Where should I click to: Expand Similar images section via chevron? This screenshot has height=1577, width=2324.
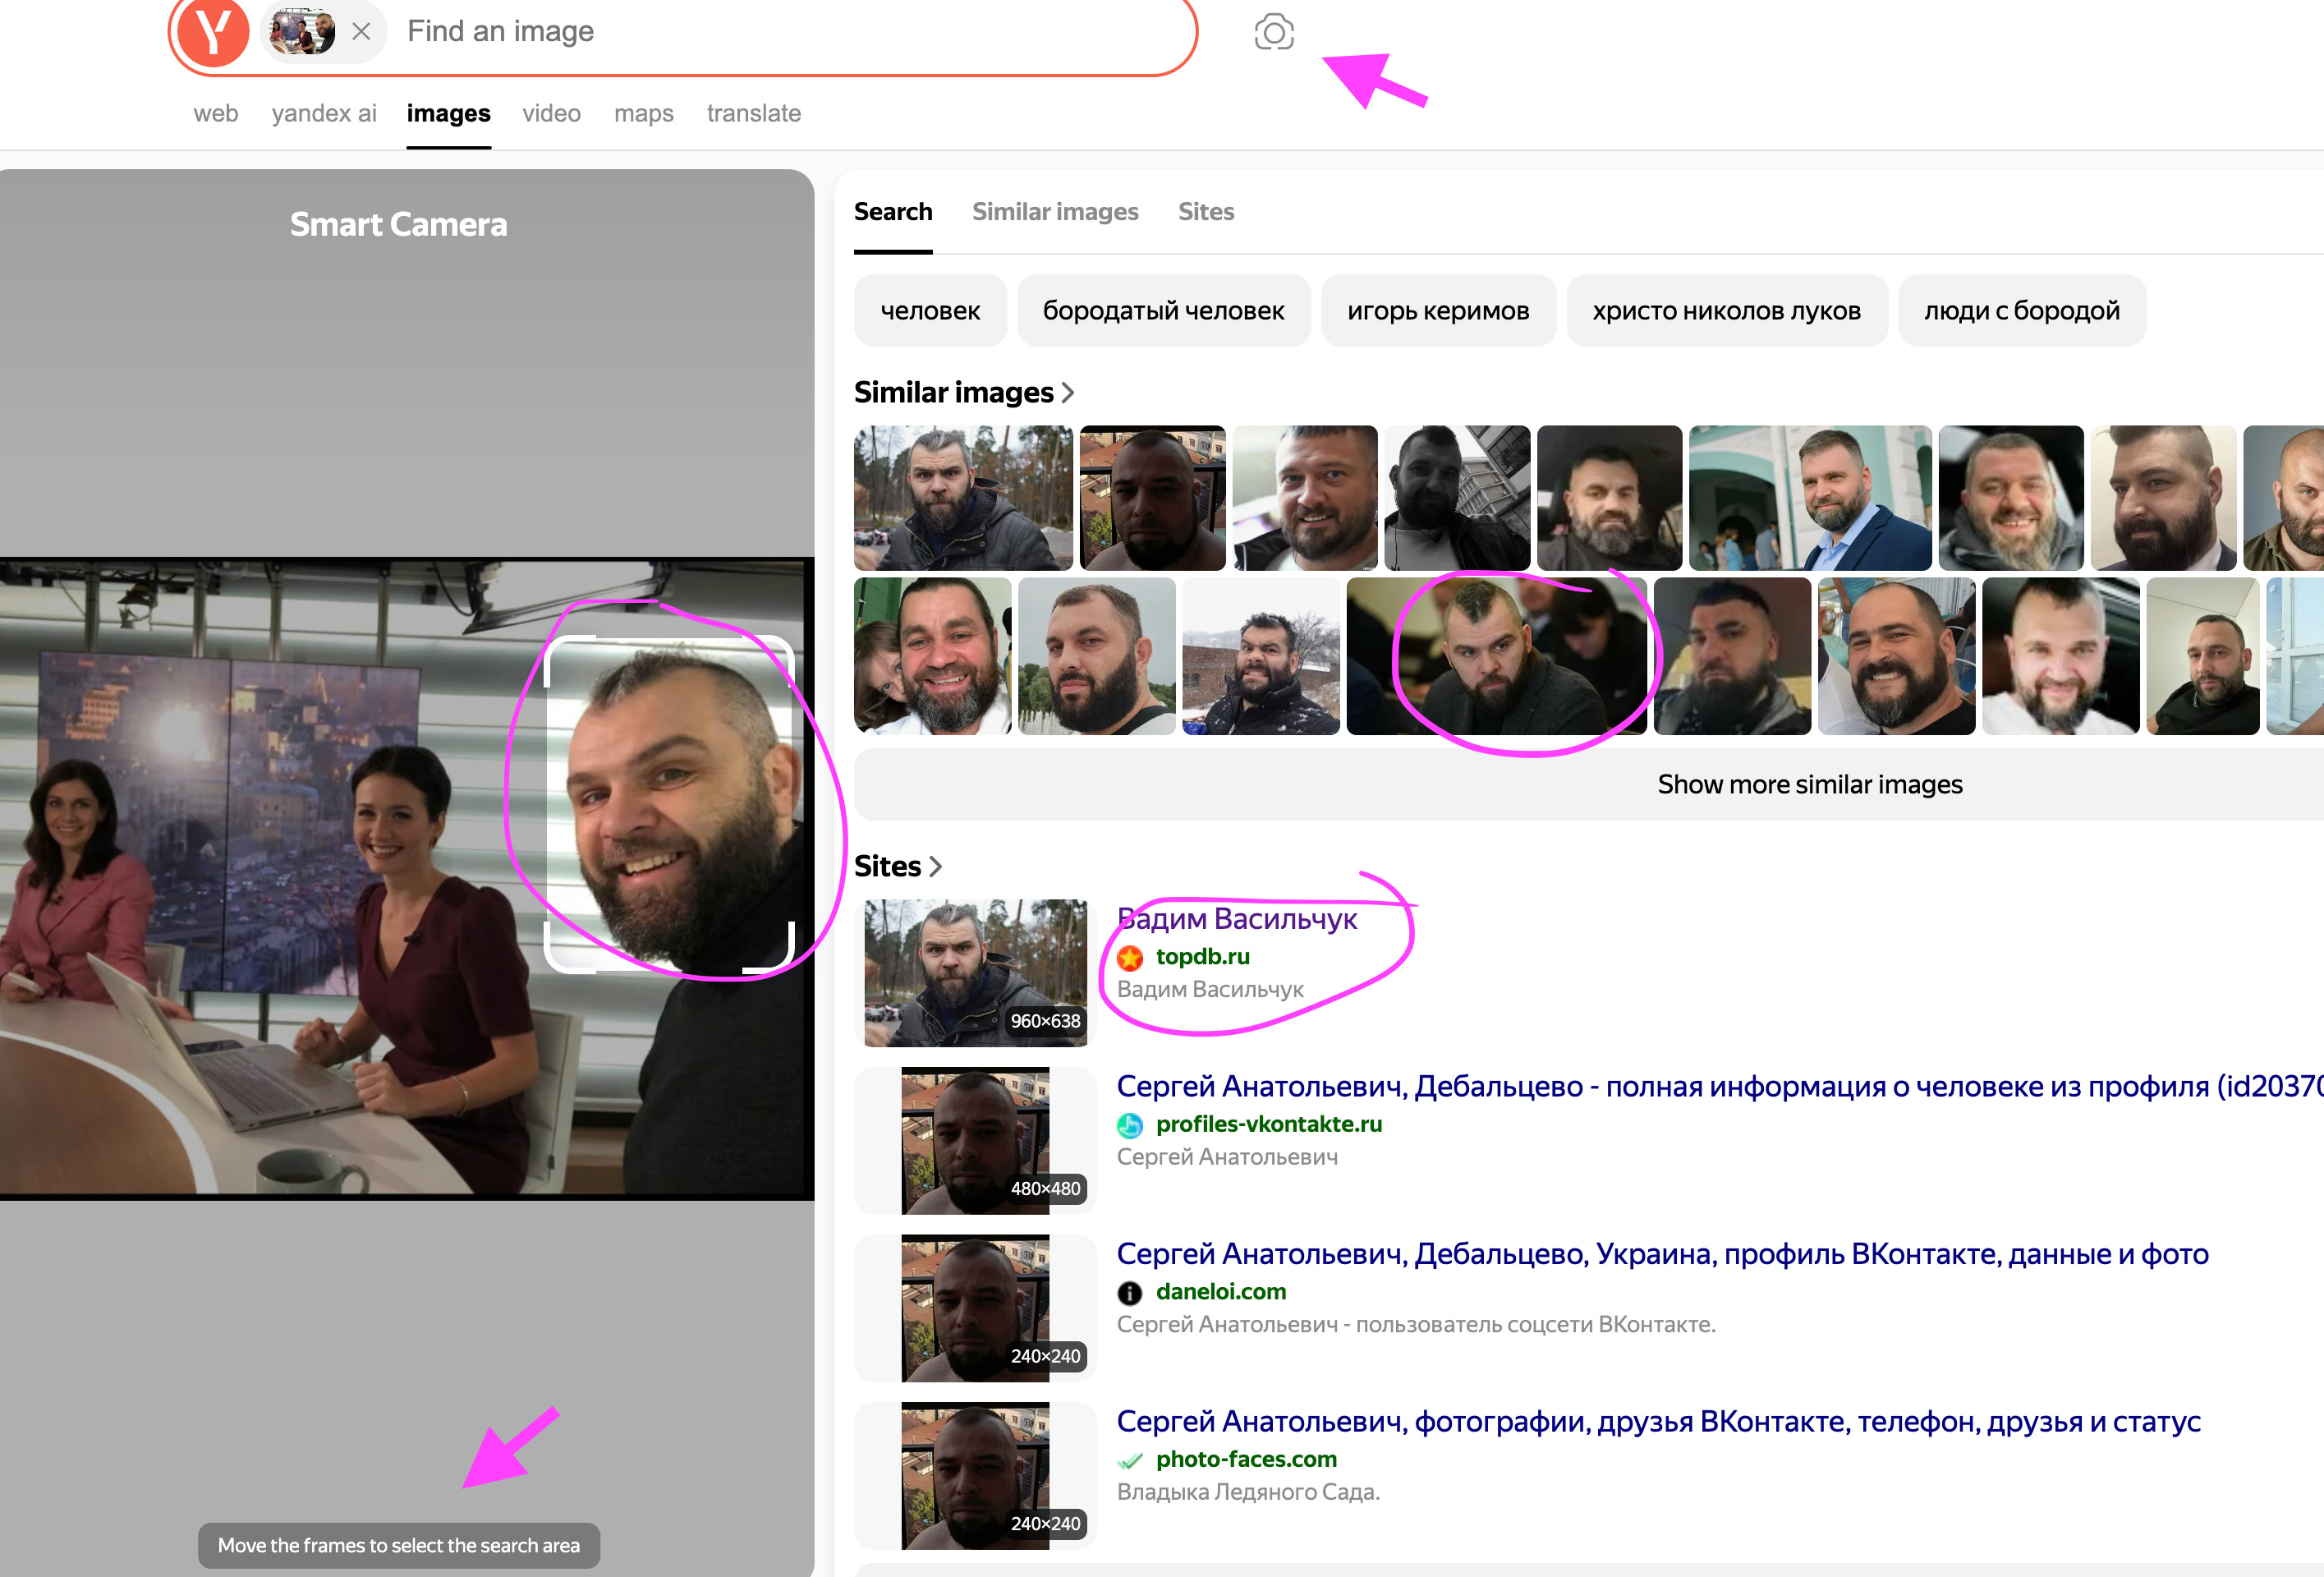coord(1068,393)
